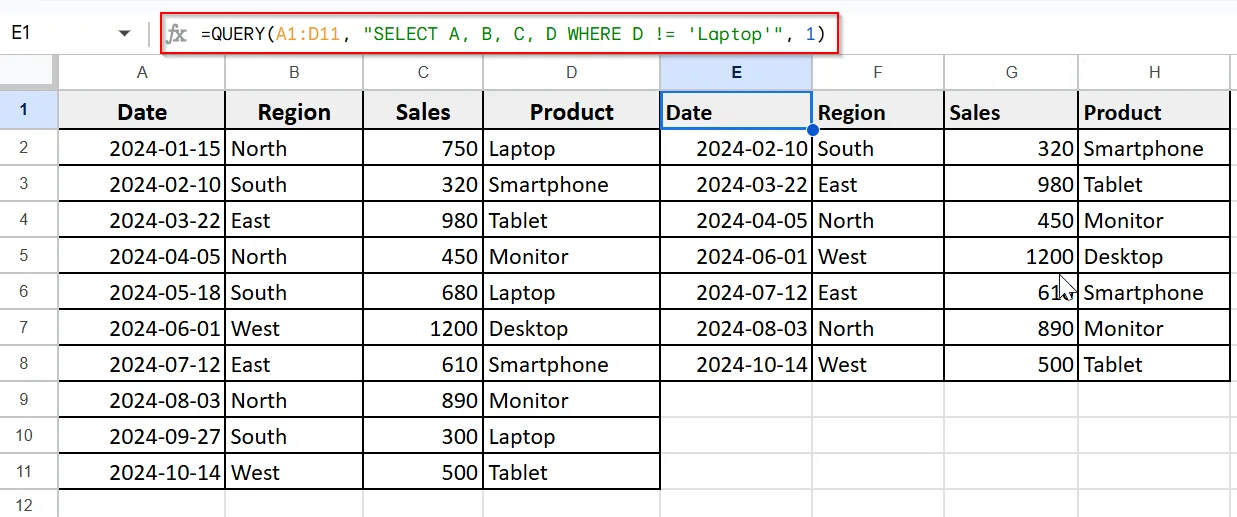The height and width of the screenshot is (517, 1237).
Task: Click cell C1 containing Sales
Action: point(423,112)
